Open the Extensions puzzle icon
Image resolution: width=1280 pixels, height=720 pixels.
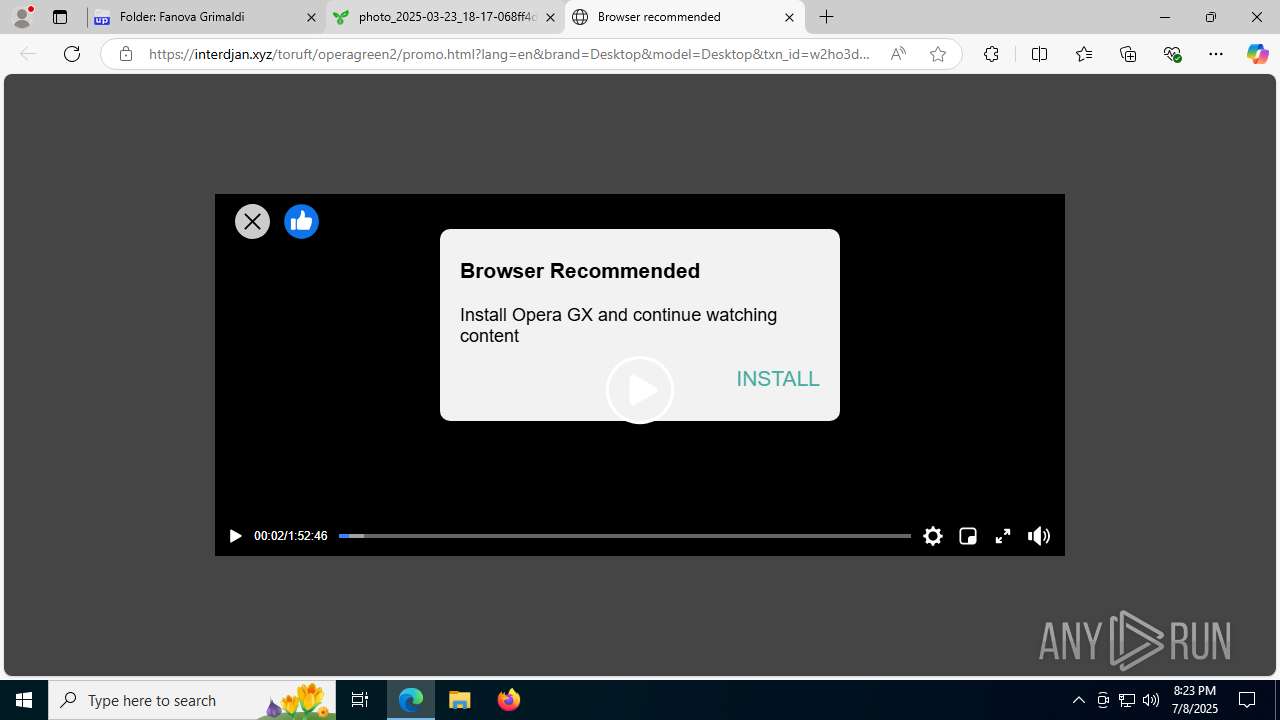[991, 54]
